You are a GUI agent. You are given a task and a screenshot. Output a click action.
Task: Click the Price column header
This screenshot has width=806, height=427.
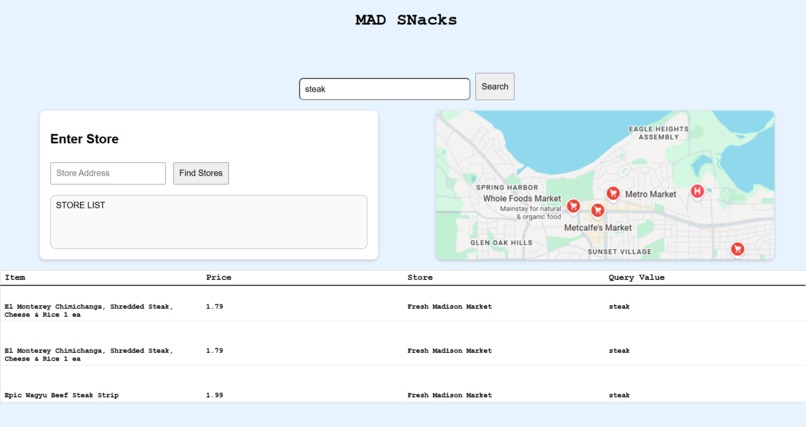(218, 277)
